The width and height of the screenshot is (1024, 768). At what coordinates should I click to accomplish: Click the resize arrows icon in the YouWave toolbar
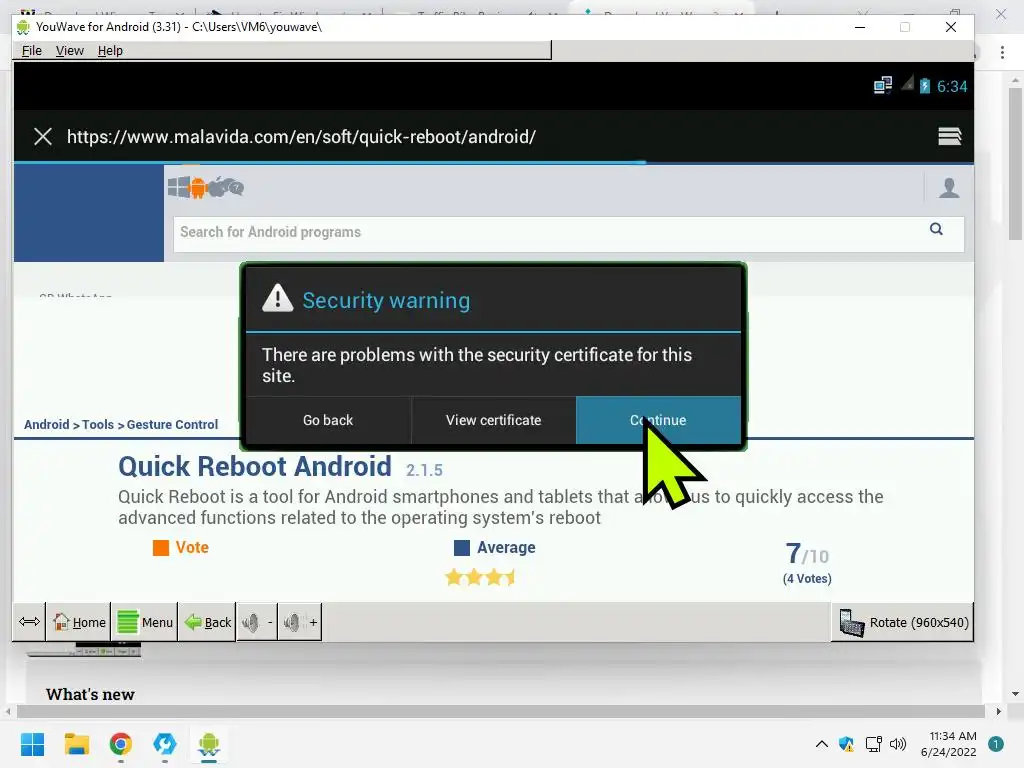tap(29, 622)
